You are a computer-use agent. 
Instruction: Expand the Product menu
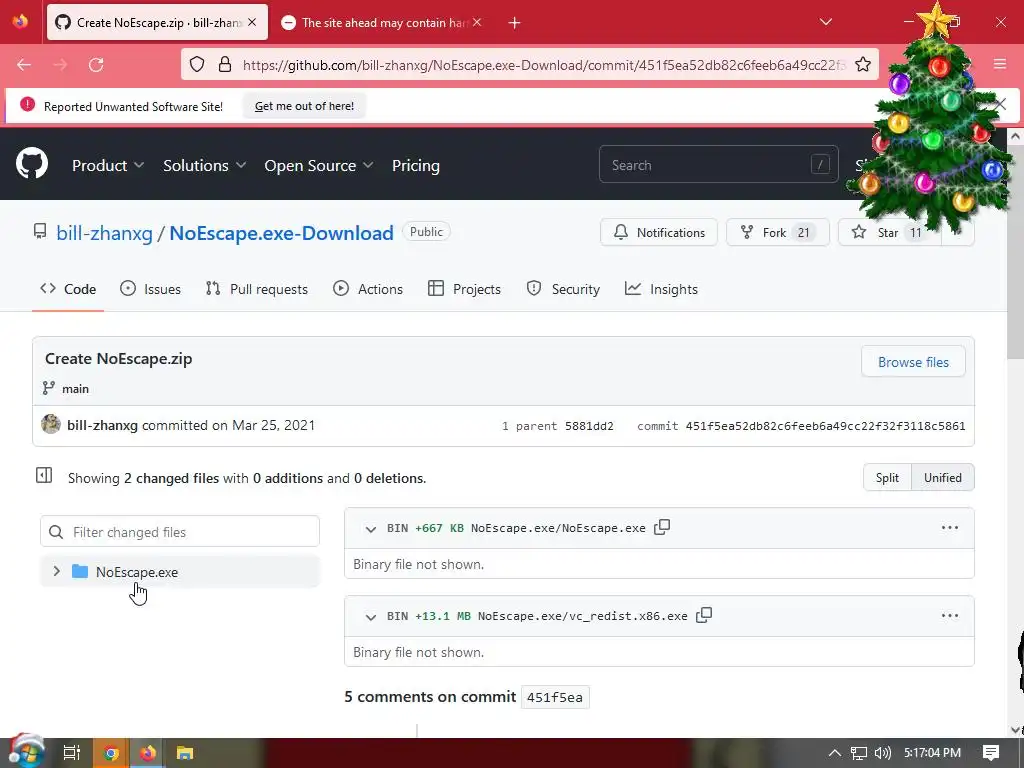108,165
